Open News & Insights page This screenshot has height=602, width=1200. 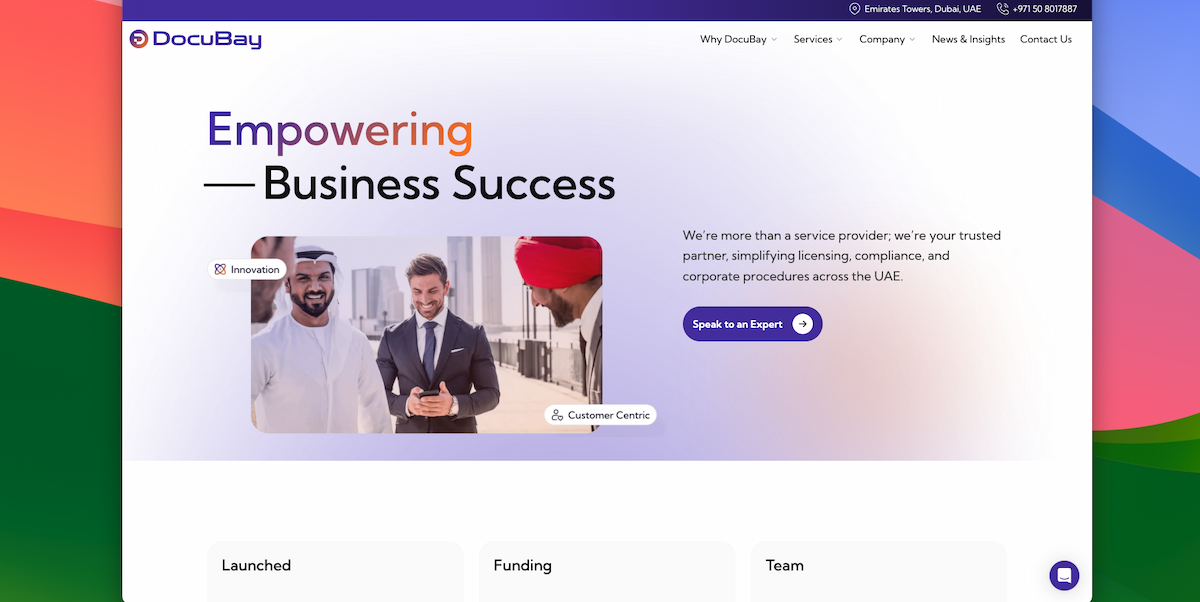point(968,39)
